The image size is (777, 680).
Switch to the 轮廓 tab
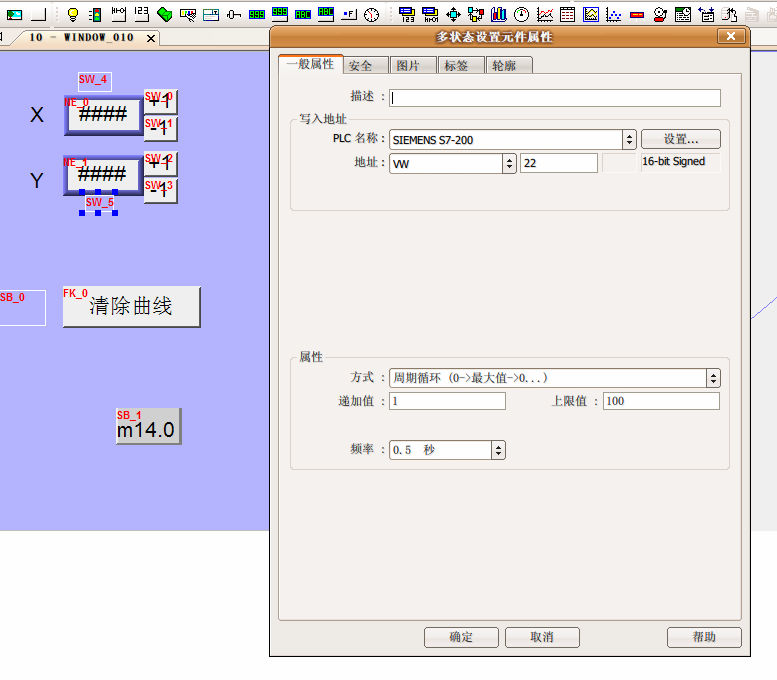pyautogui.click(x=509, y=65)
